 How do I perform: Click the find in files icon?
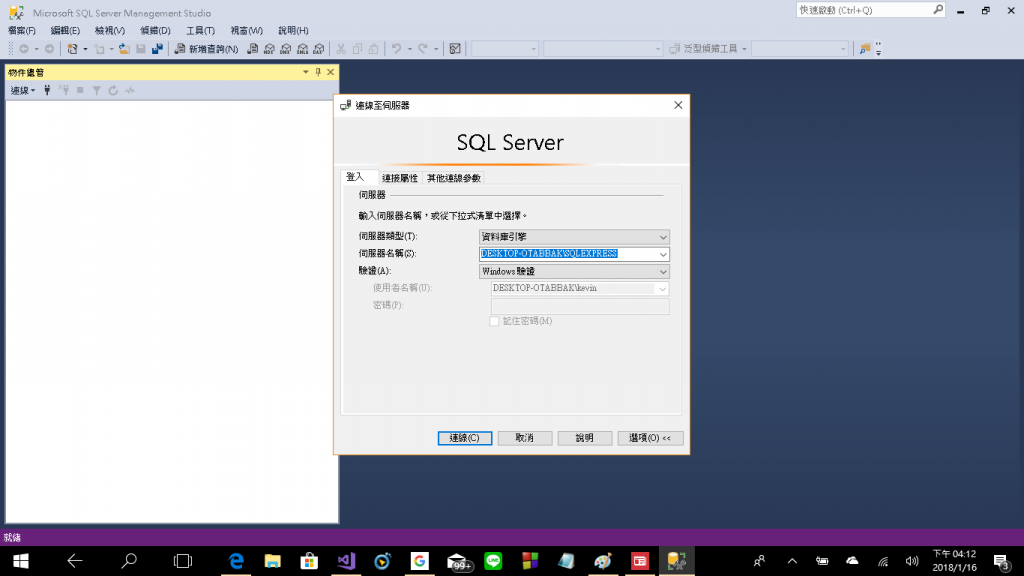865,49
